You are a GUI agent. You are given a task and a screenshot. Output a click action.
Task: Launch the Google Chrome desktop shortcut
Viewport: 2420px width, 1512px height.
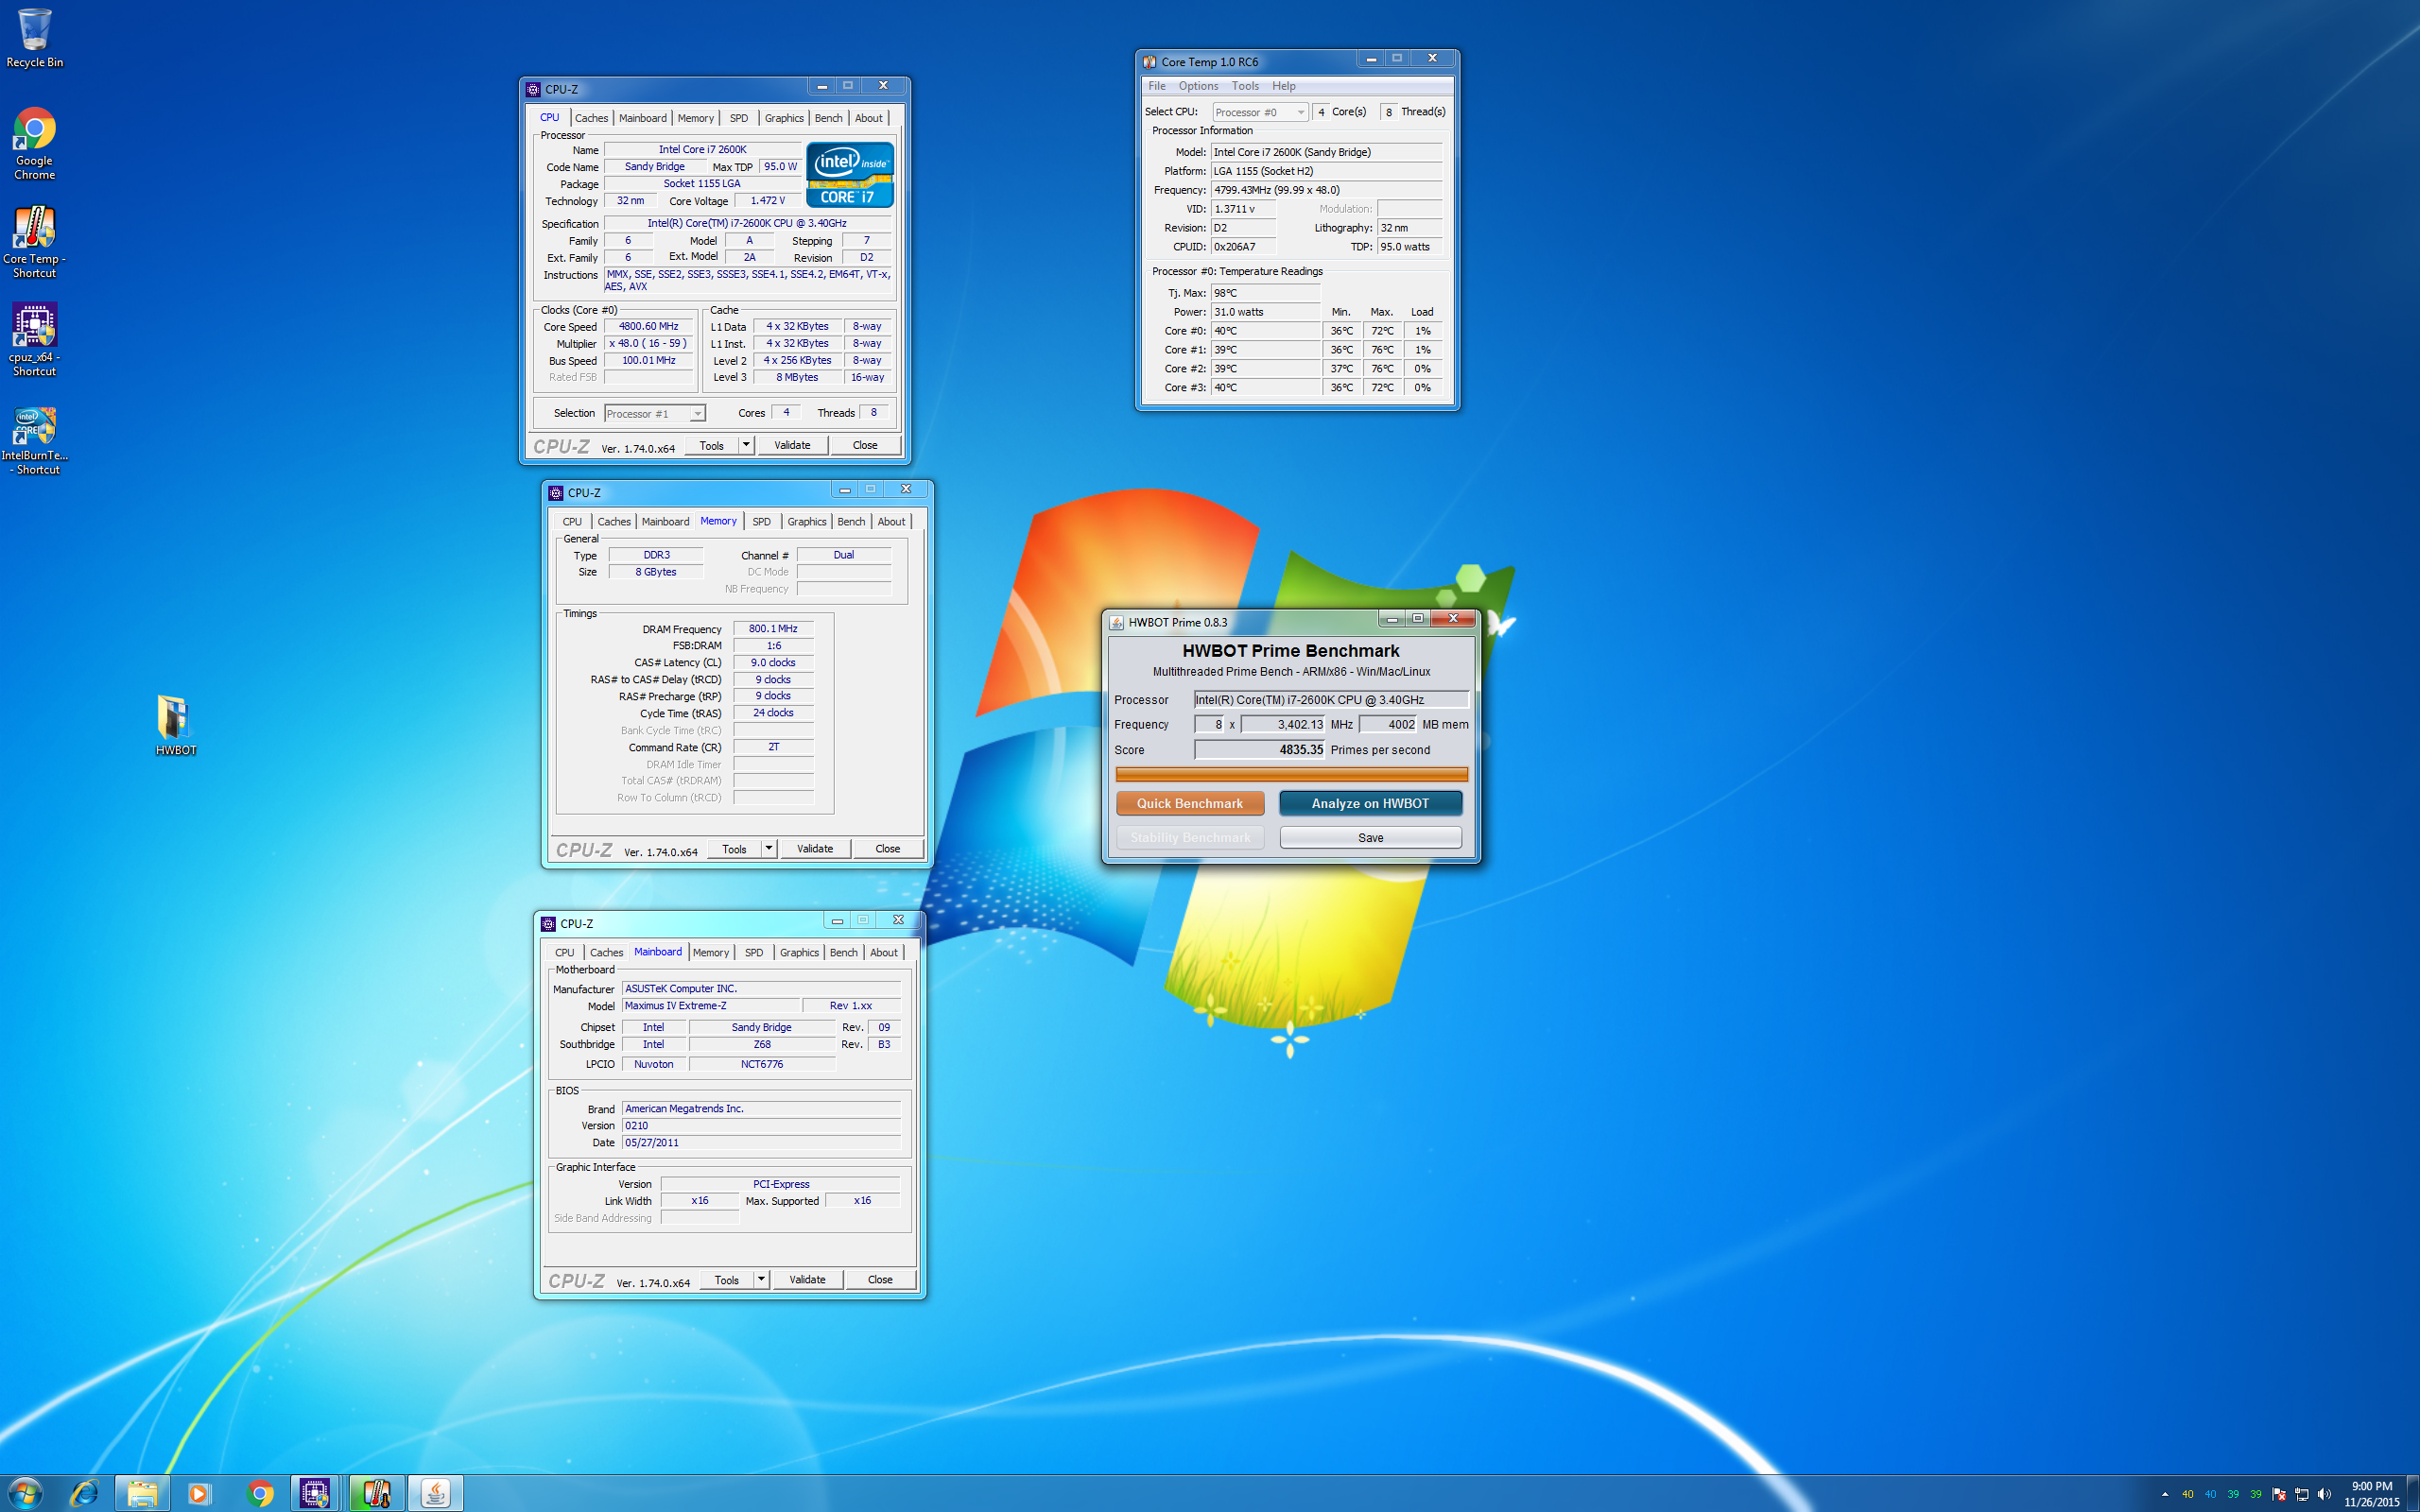pyautogui.click(x=35, y=143)
